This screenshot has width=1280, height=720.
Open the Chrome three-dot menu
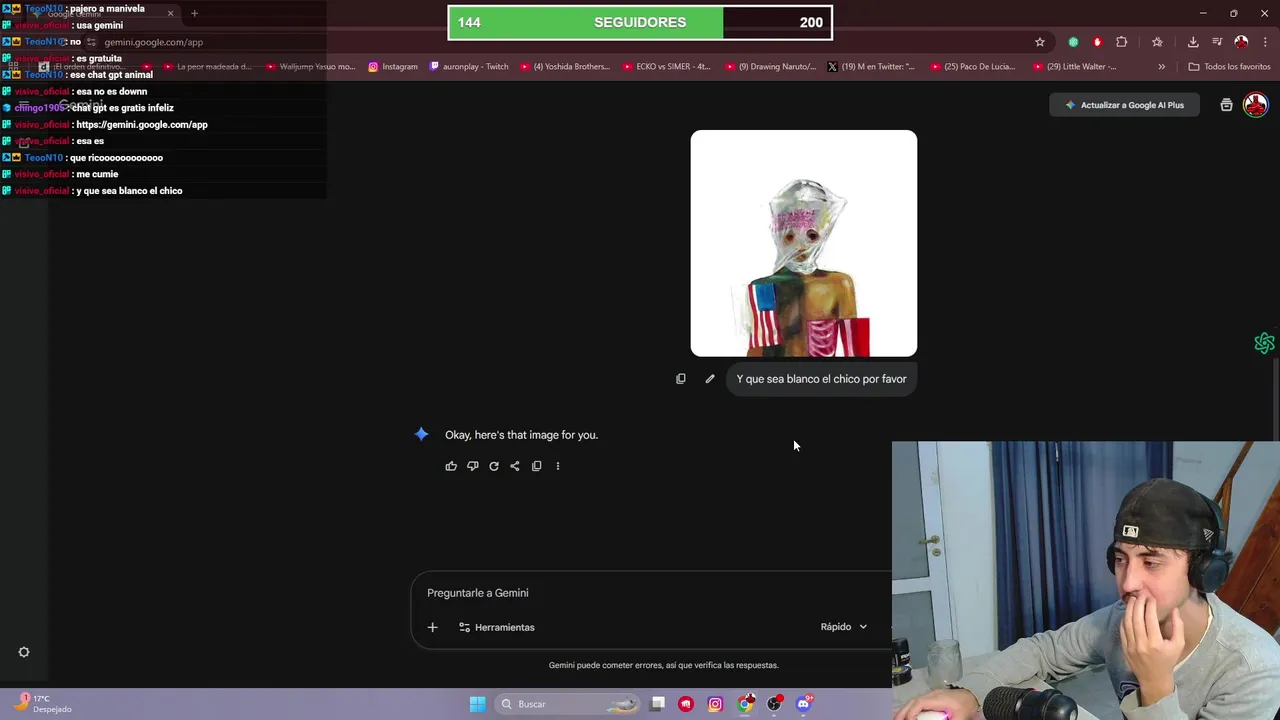point(1266,42)
